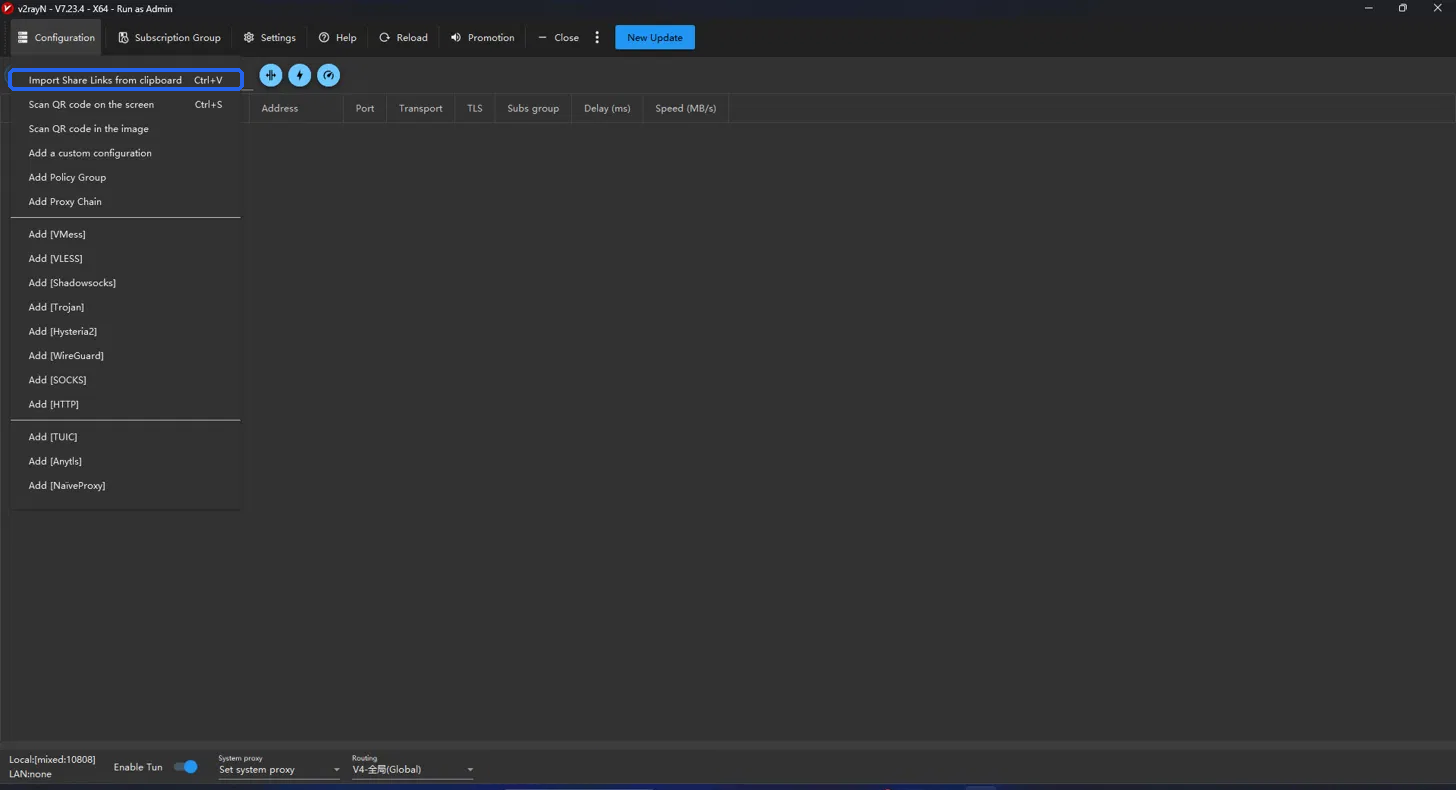Click the LAN:none status text
Screen dimensions: 1456x790
tap(30, 774)
